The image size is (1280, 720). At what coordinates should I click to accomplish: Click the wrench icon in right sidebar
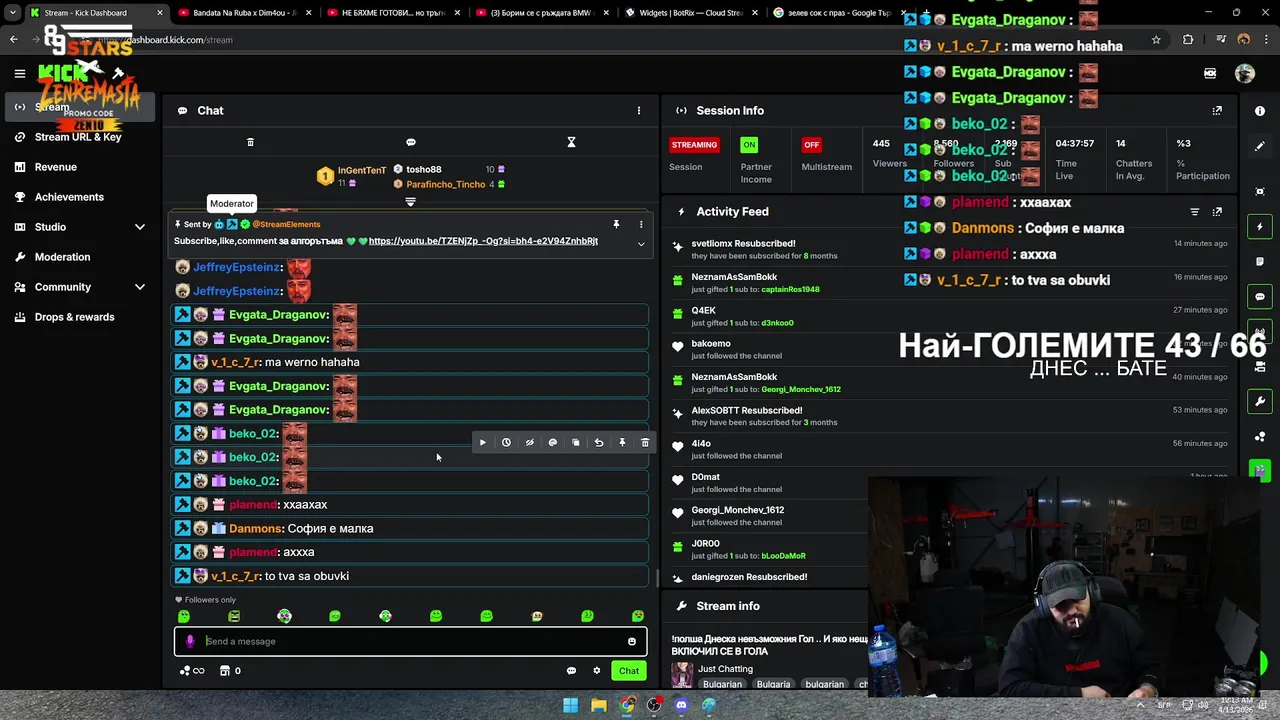point(1260,401)
